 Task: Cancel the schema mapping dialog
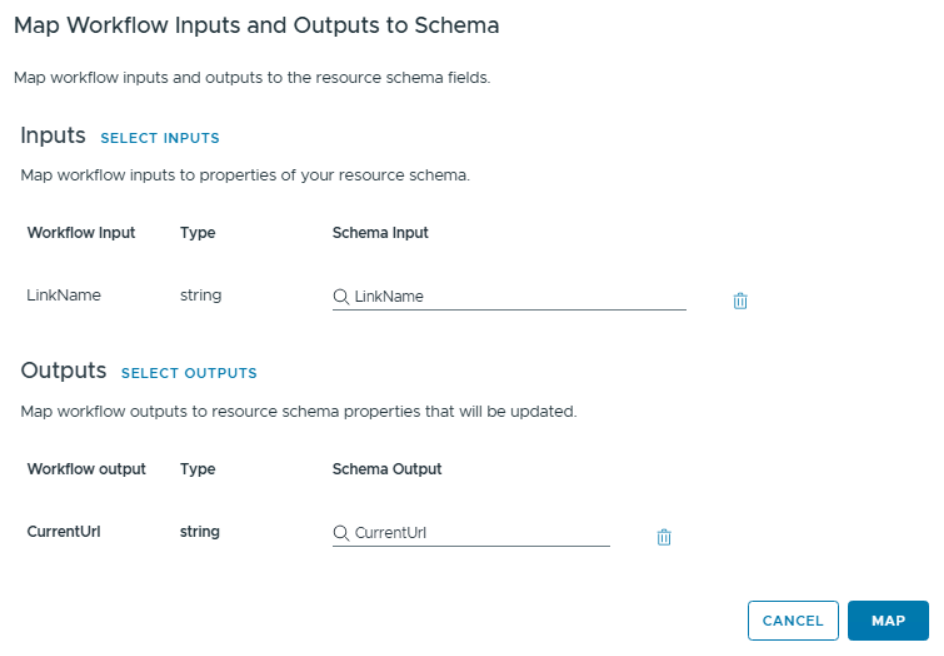pyautogui.click(x=792, y=620)
